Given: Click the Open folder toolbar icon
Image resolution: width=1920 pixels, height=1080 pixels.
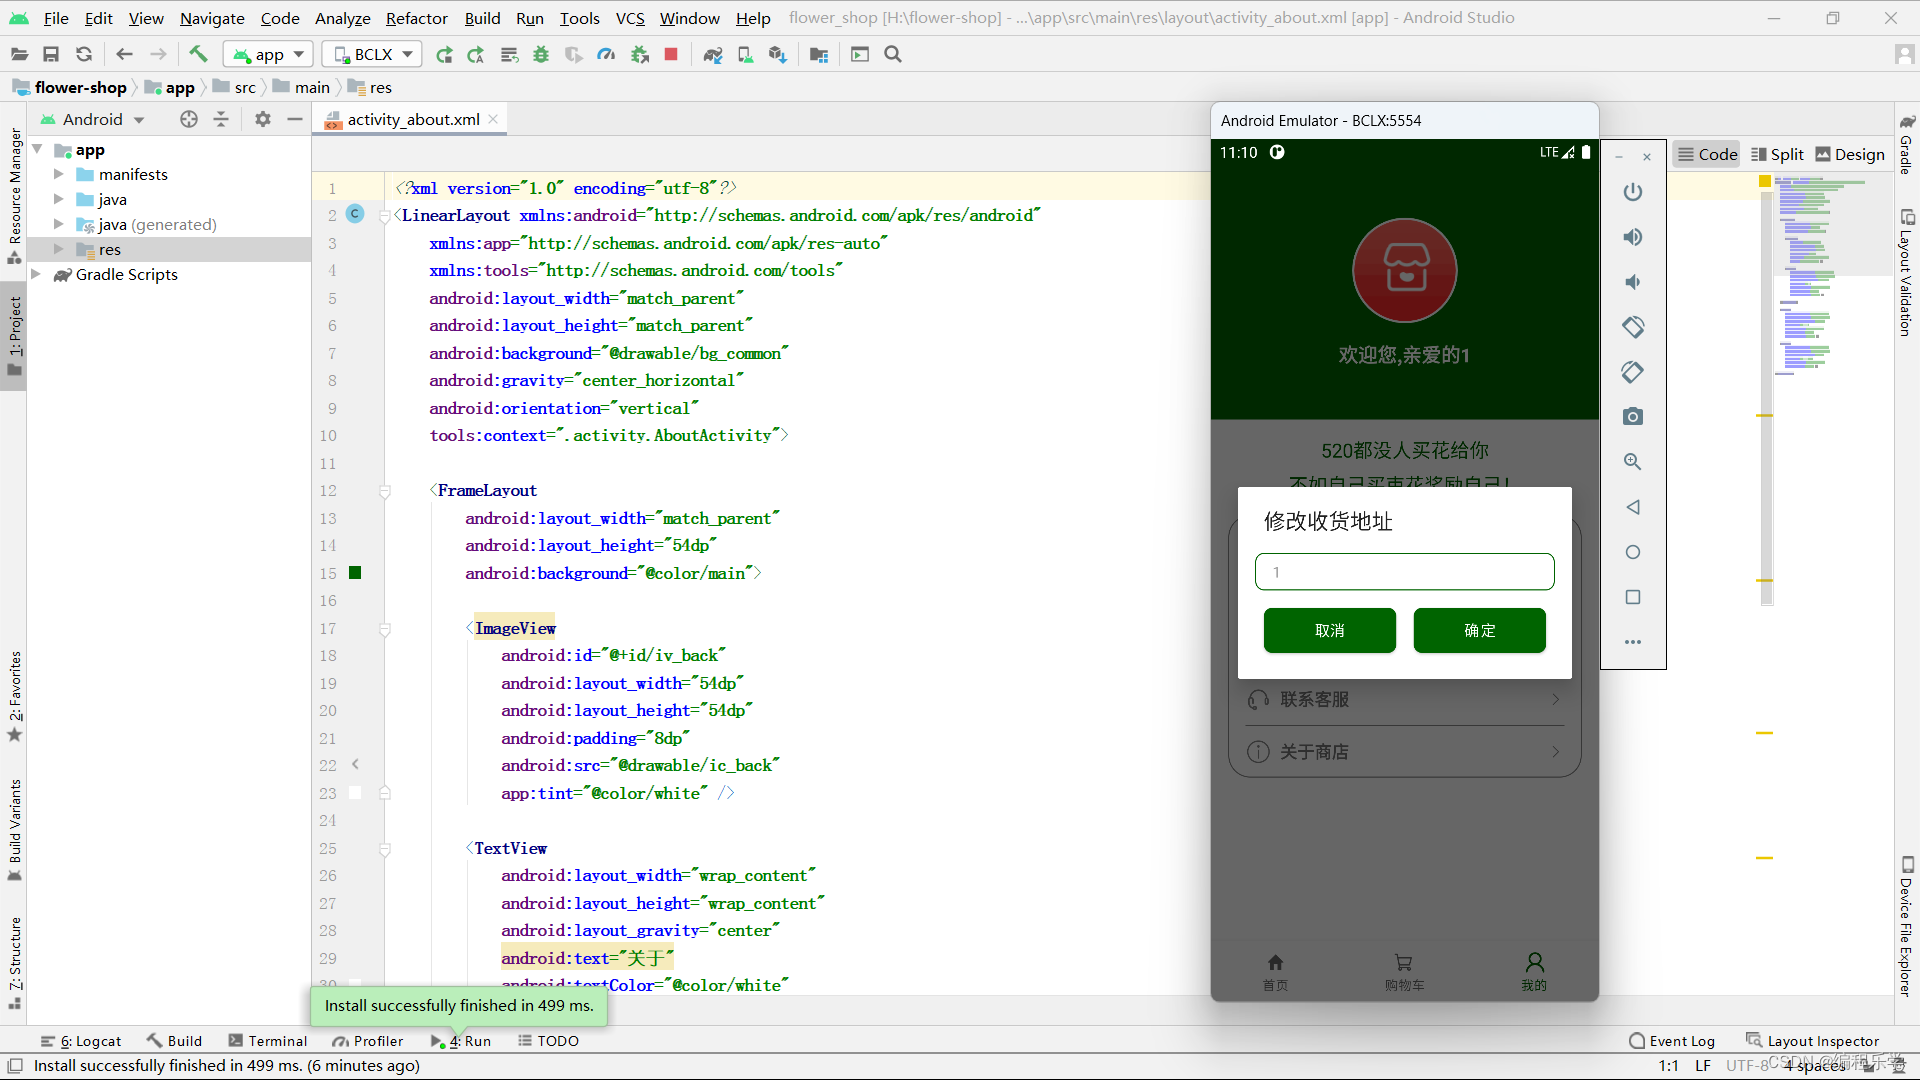Looking at the screenshot, I should pos(19,54).
